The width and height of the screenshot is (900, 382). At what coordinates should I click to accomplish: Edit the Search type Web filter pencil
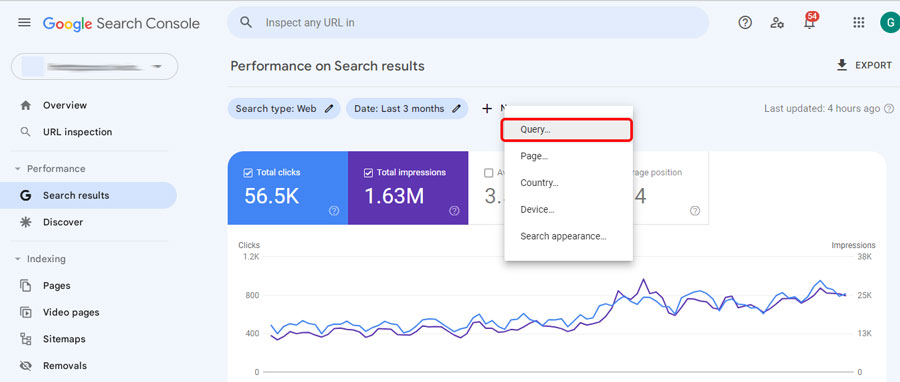coord(329,108)
